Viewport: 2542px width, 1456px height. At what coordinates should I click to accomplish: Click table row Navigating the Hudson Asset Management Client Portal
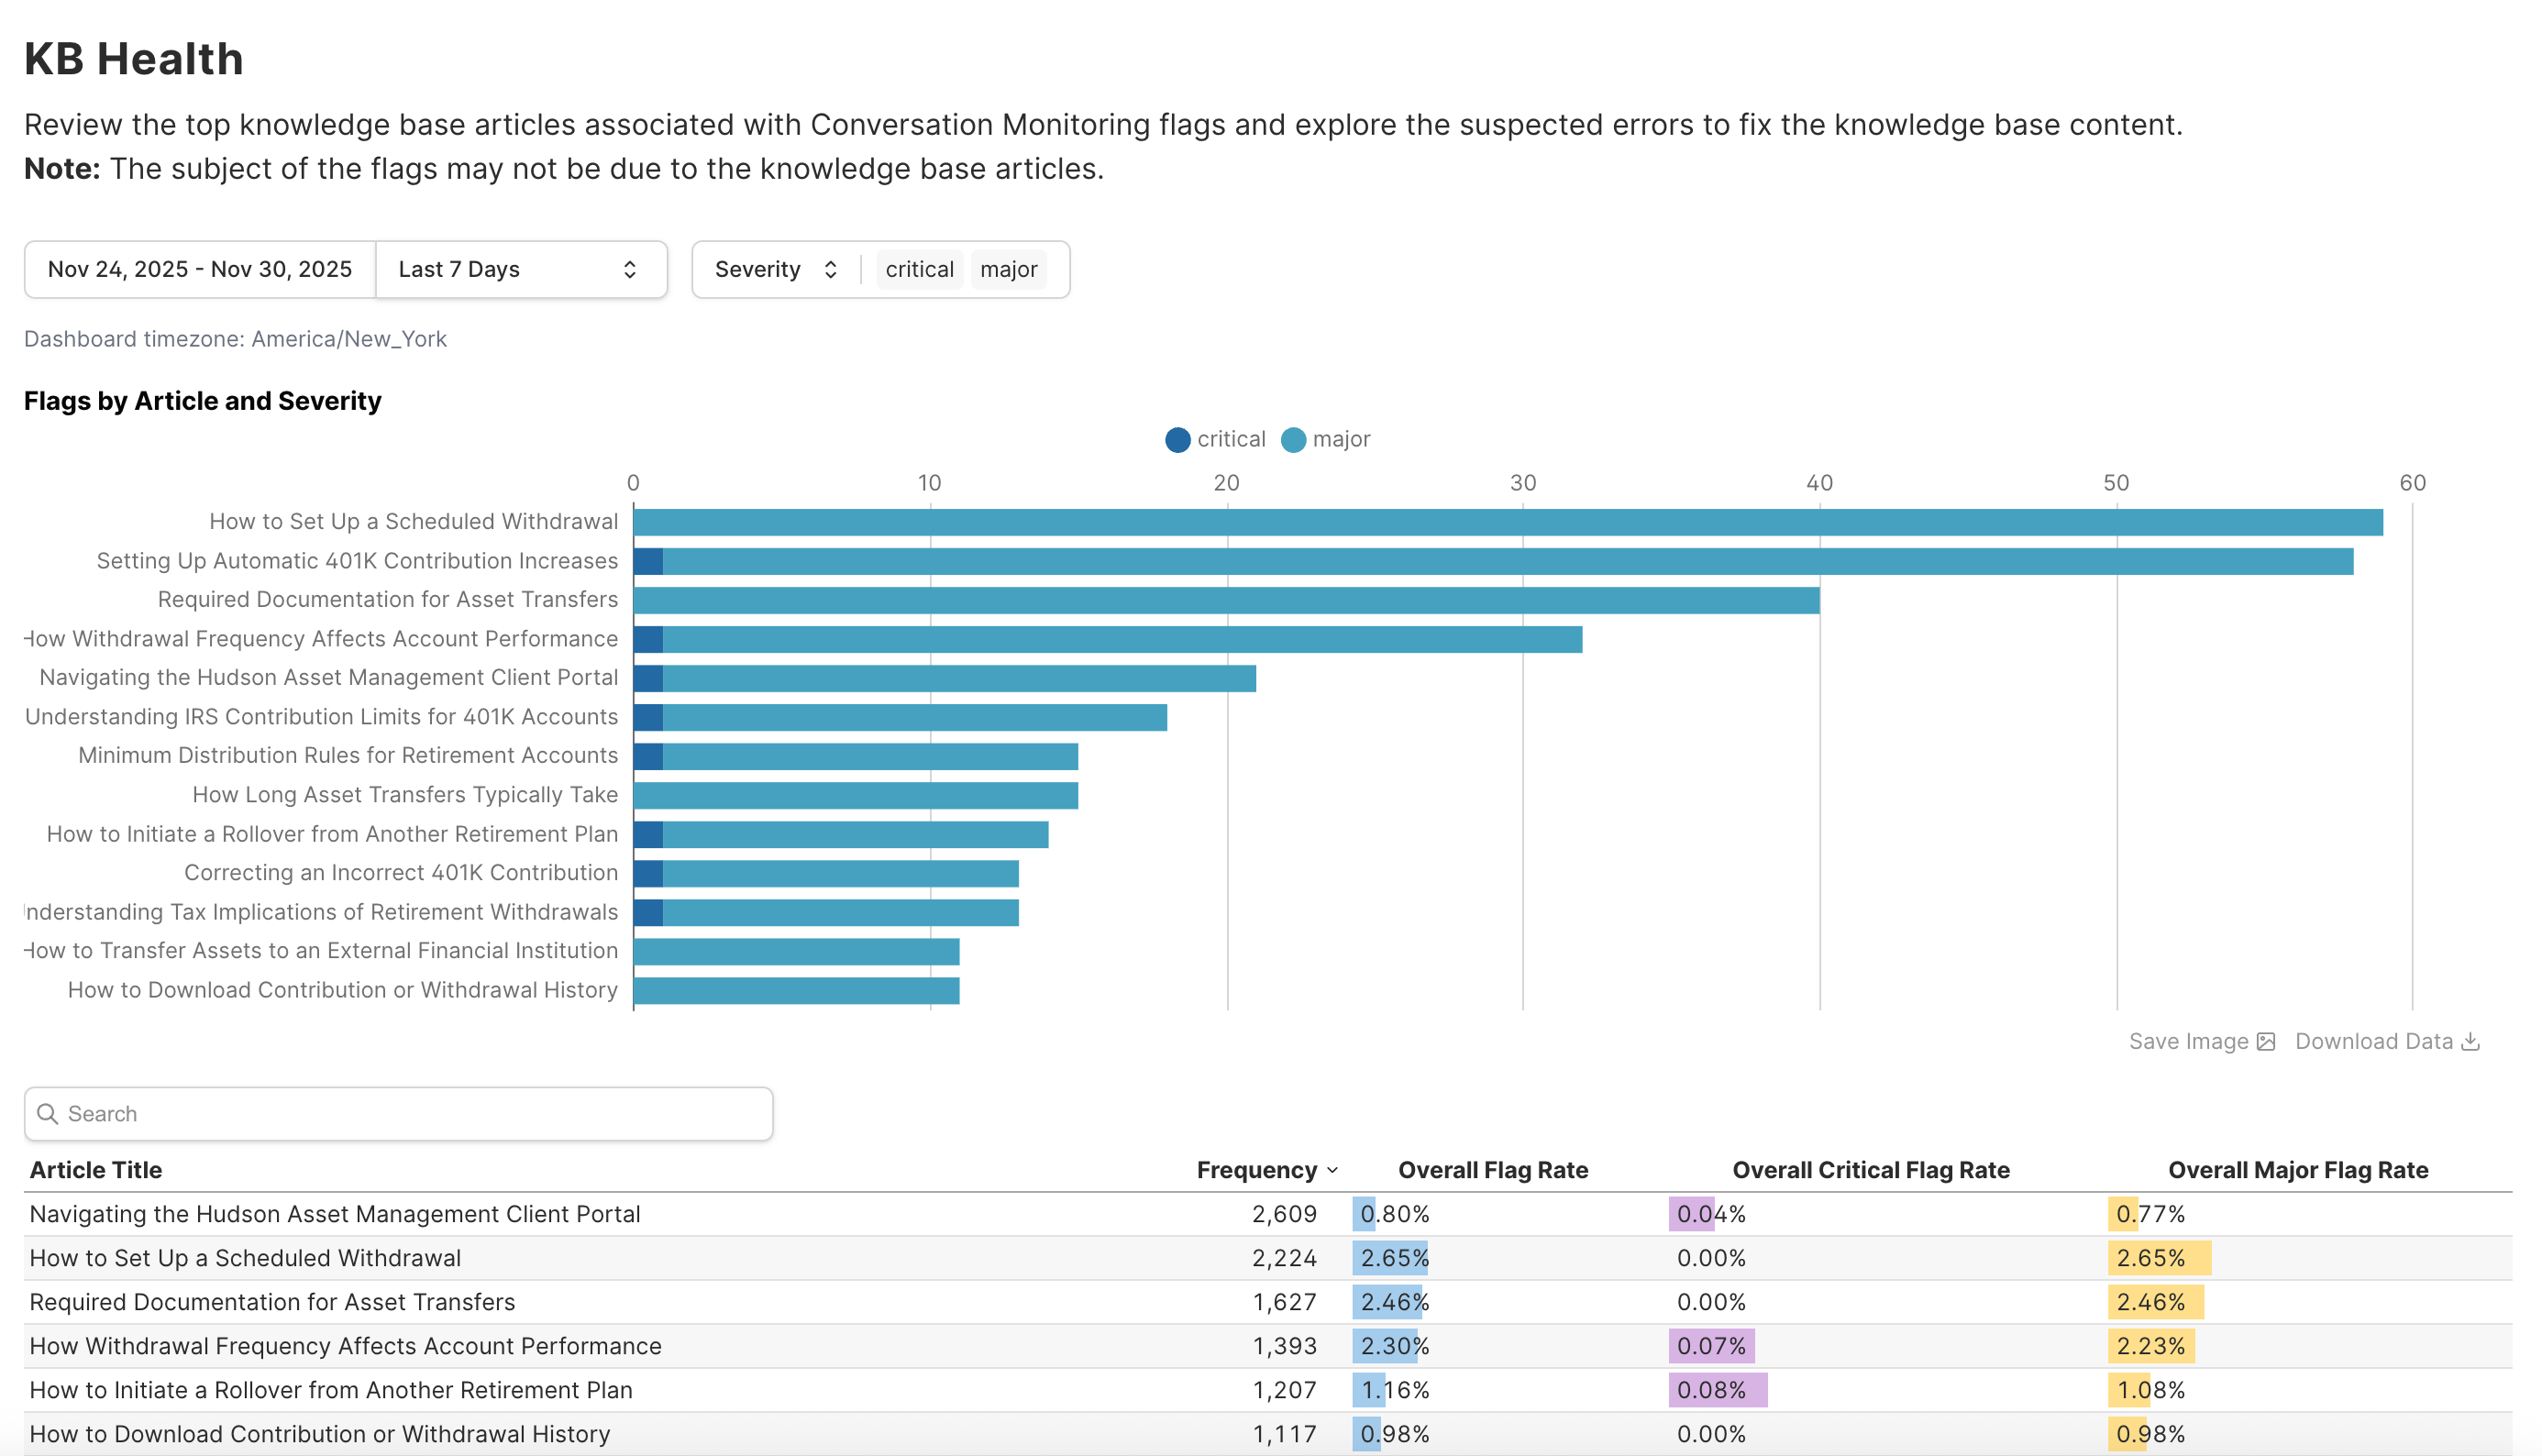[x=1268, y=1214]
